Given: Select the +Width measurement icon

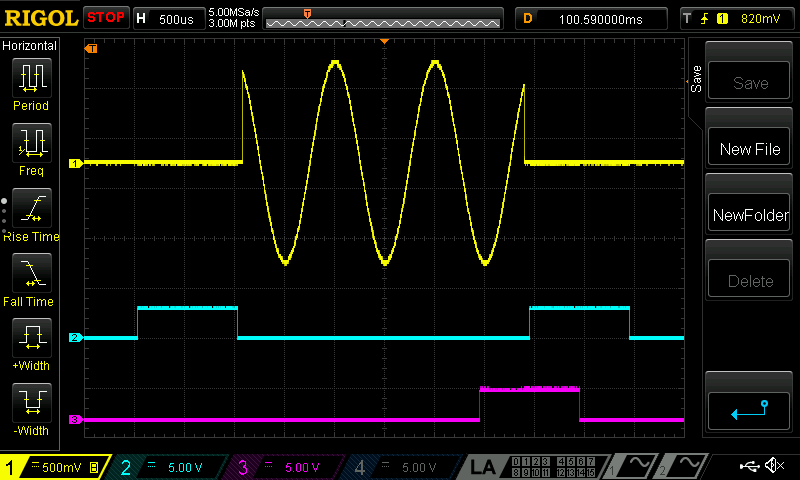Looking at the screenshot, I should pyautogui.click(x=32, y=337).
